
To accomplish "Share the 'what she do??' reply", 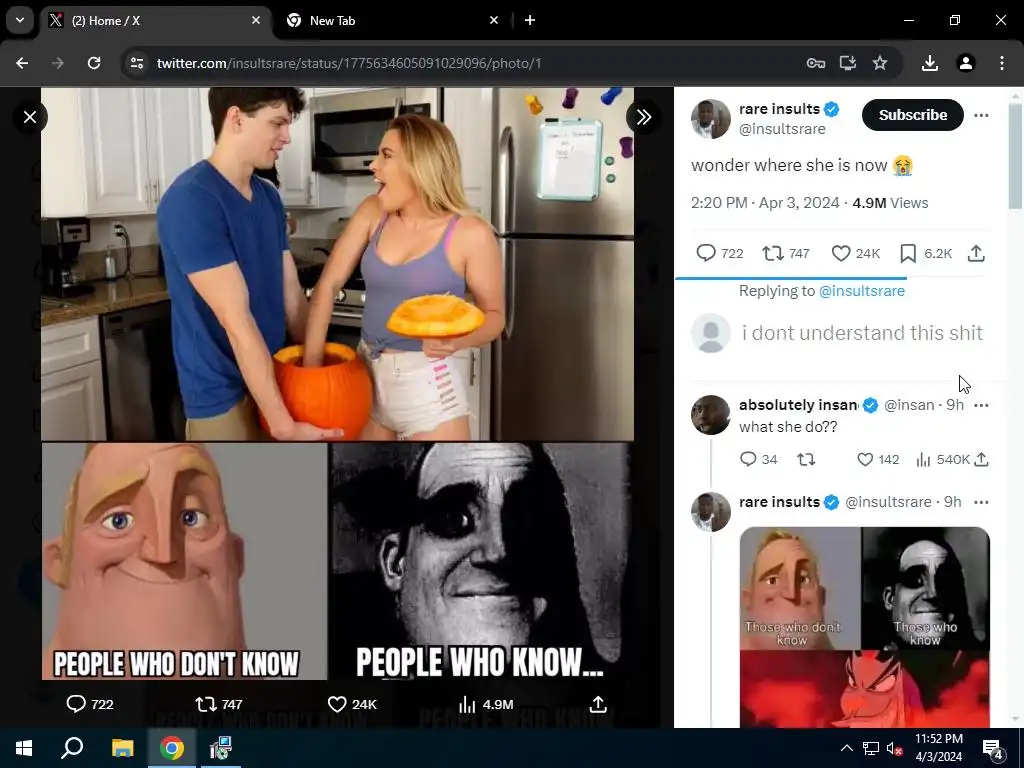I will click(981, 459).
